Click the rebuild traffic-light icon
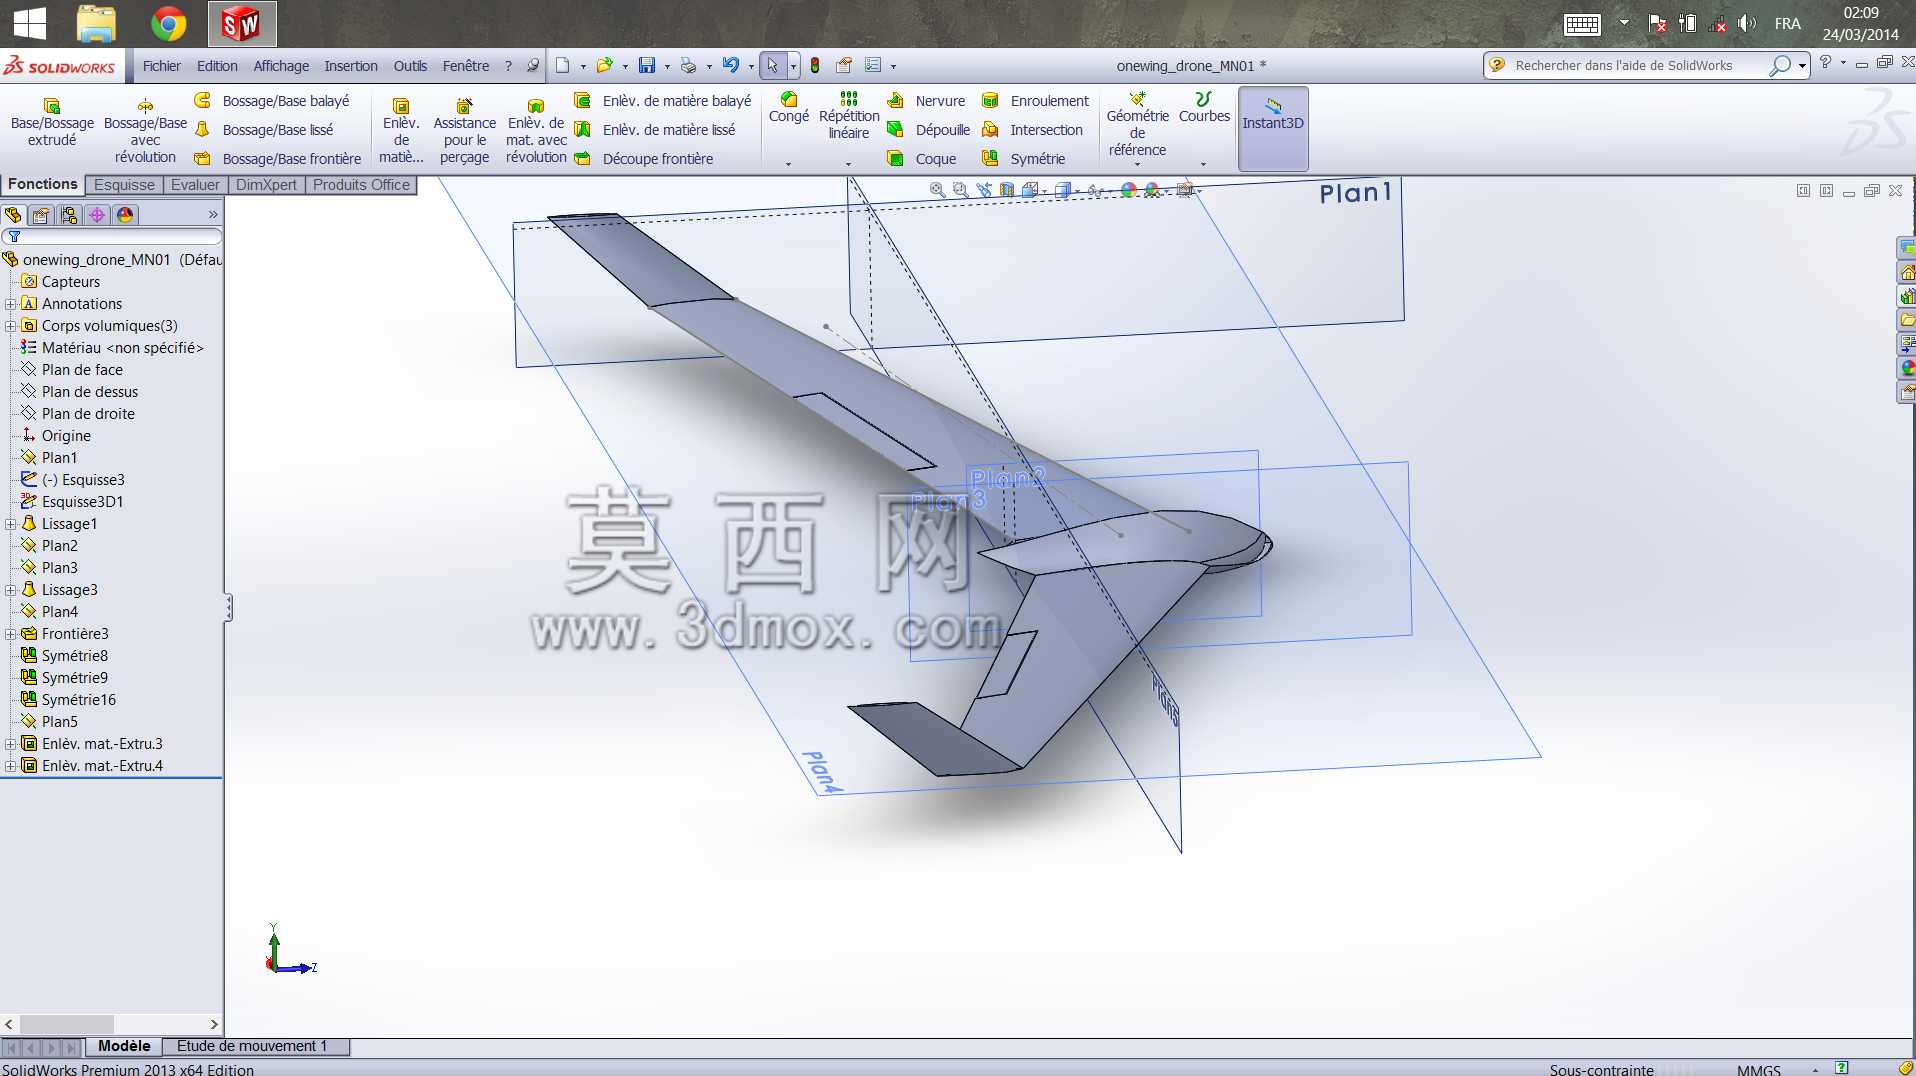1916x1076 pixels. tap(815, 66)
